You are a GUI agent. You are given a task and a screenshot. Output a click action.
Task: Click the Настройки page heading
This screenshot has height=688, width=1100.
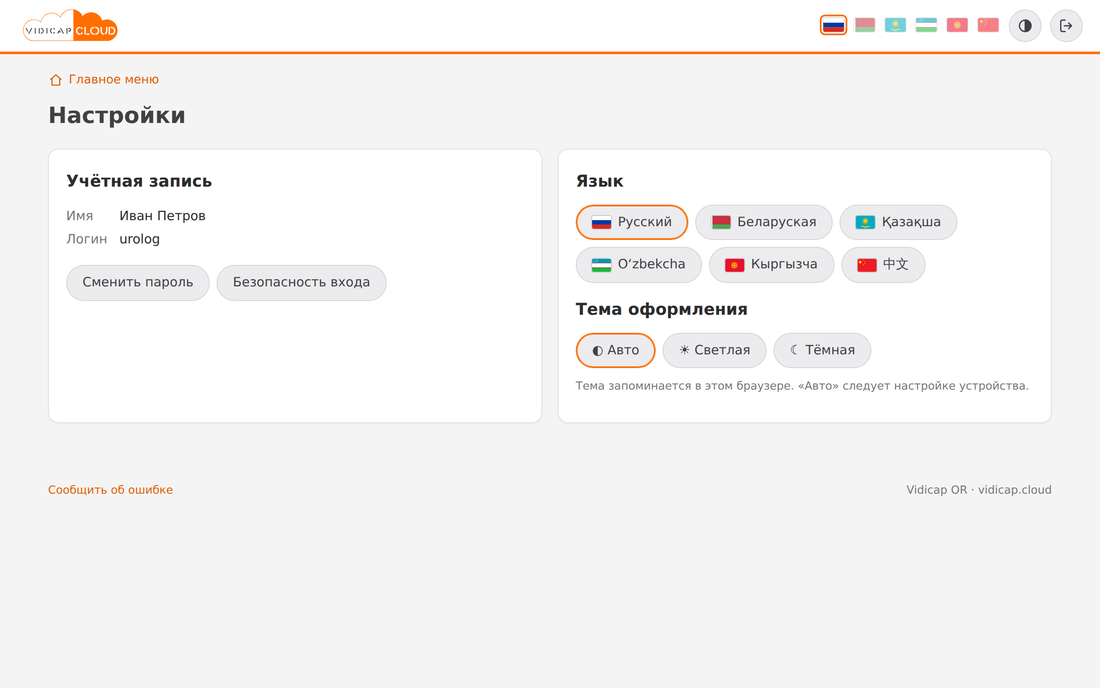click(x=116, y=115)
